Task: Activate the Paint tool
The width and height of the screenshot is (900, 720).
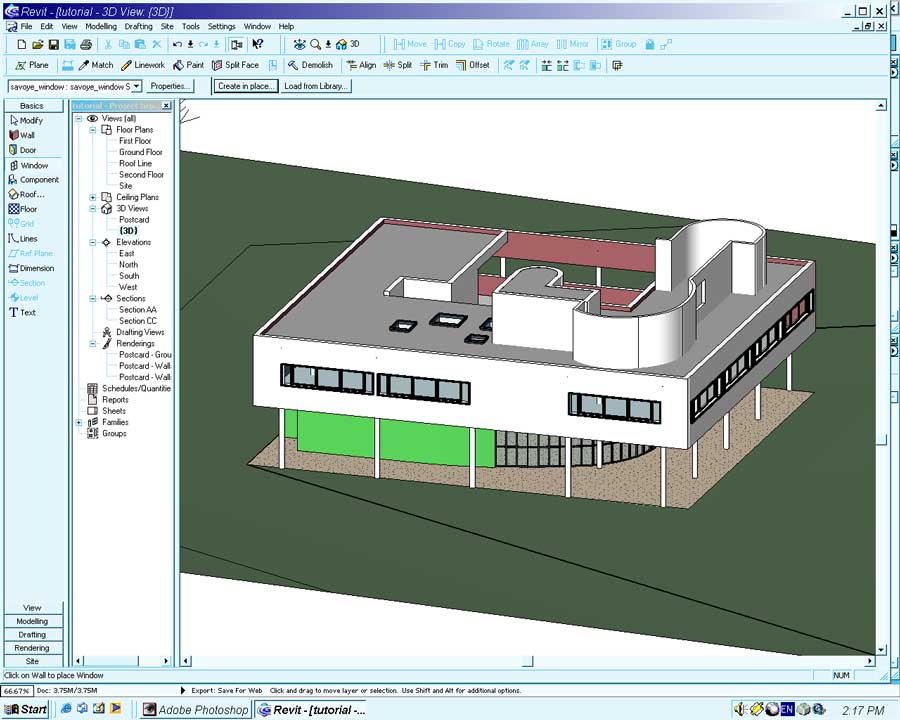Action: click(189, 65)
